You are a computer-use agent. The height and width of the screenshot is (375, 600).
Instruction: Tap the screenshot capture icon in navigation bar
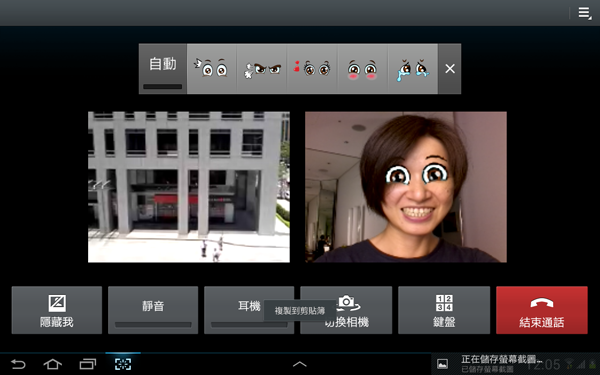coord(123,364)
